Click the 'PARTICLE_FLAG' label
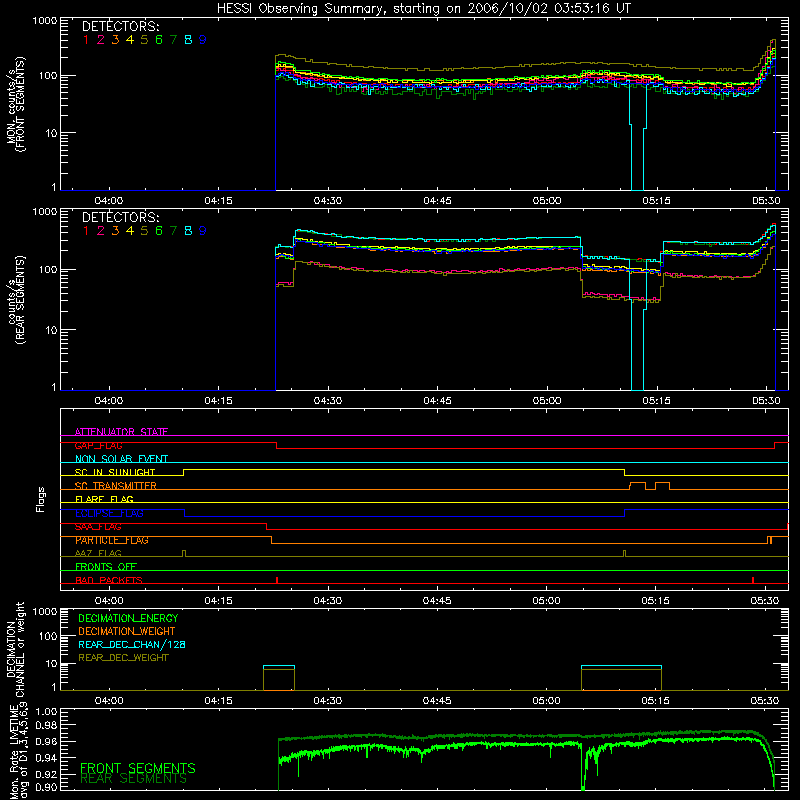Image resolution: width=800 pixels, height=800 pixels. pos(112,540)
